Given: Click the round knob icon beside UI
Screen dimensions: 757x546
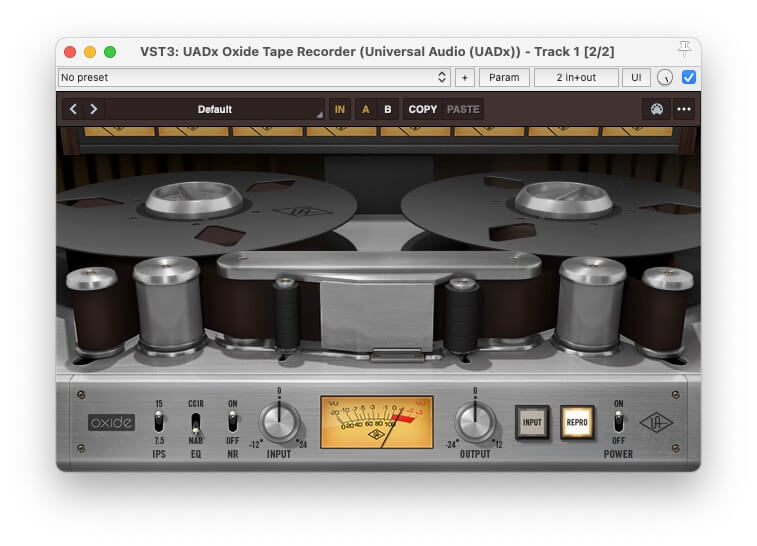Looking at the screenshot, I should [x=665, y=77].
